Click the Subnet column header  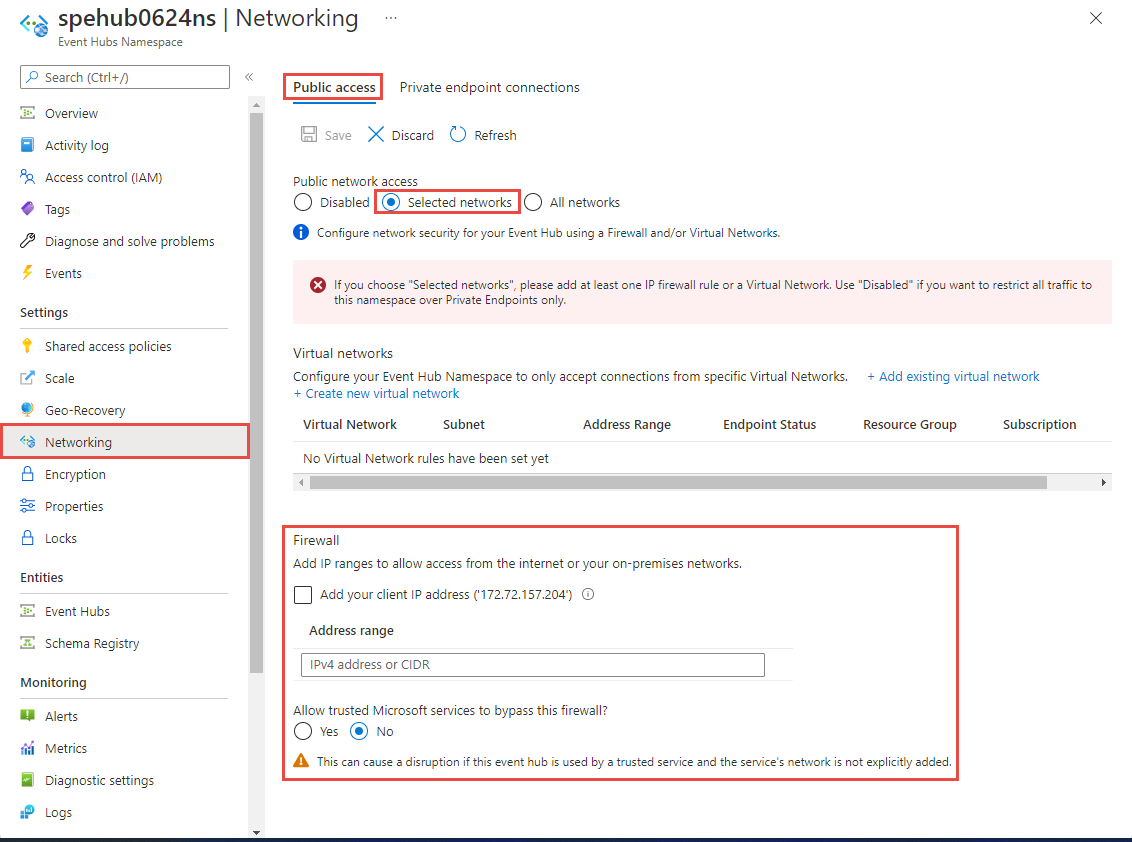(x=463, y=424)
